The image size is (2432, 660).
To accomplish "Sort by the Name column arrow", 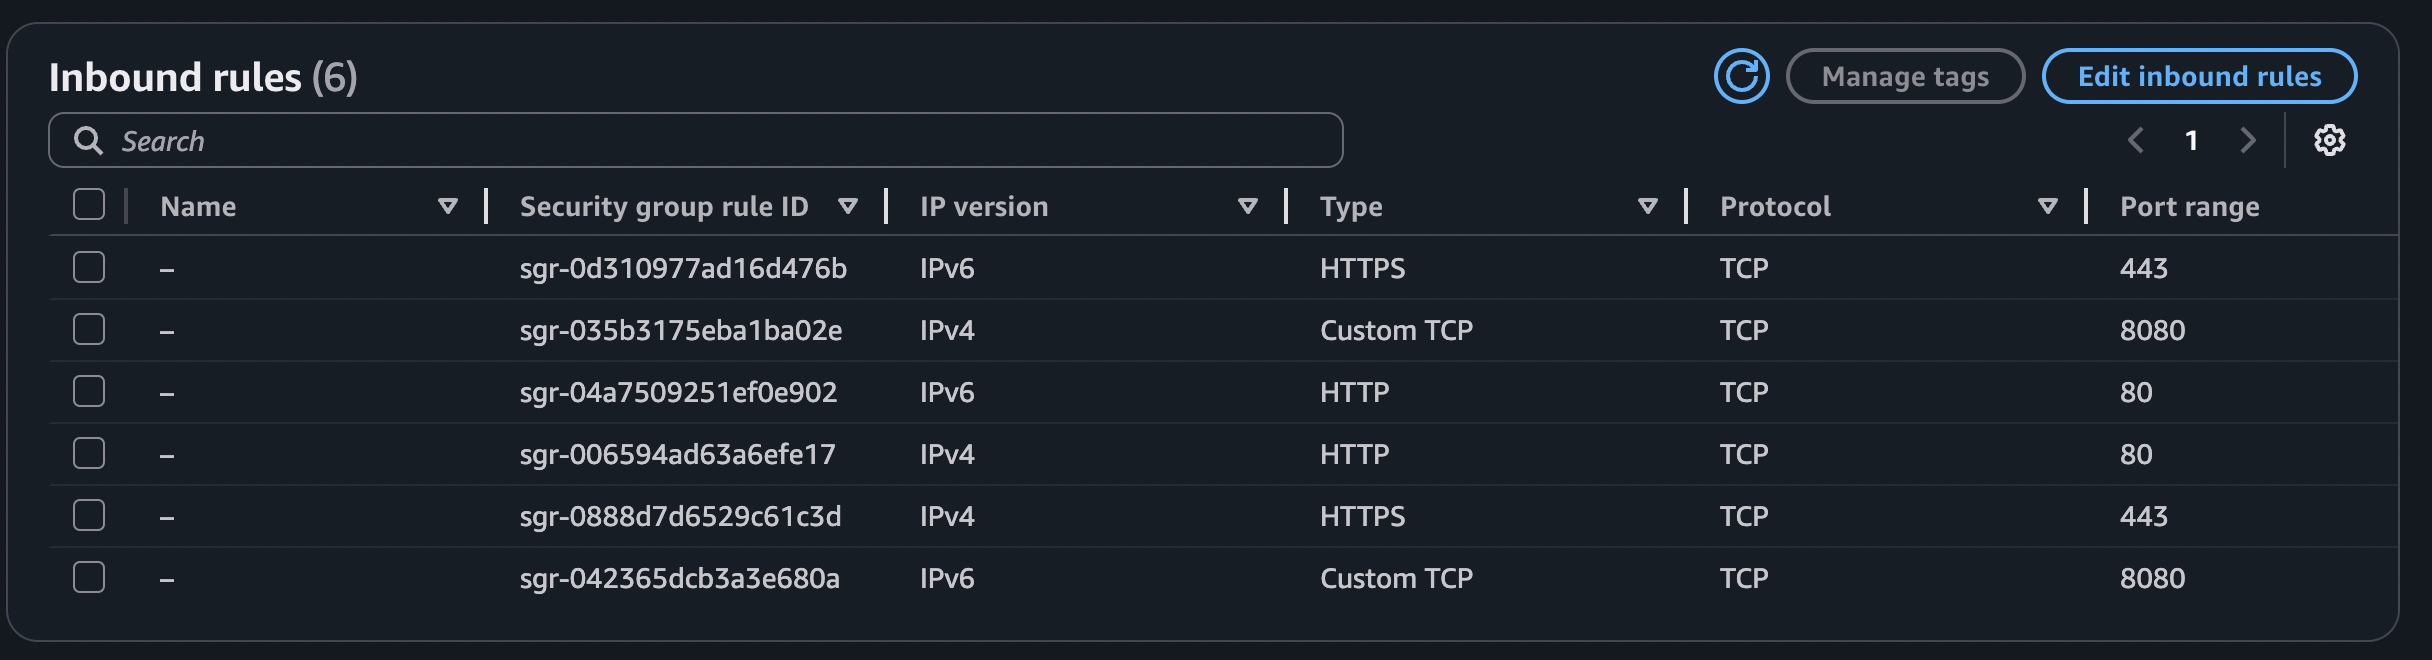I will tap(448, 206).
